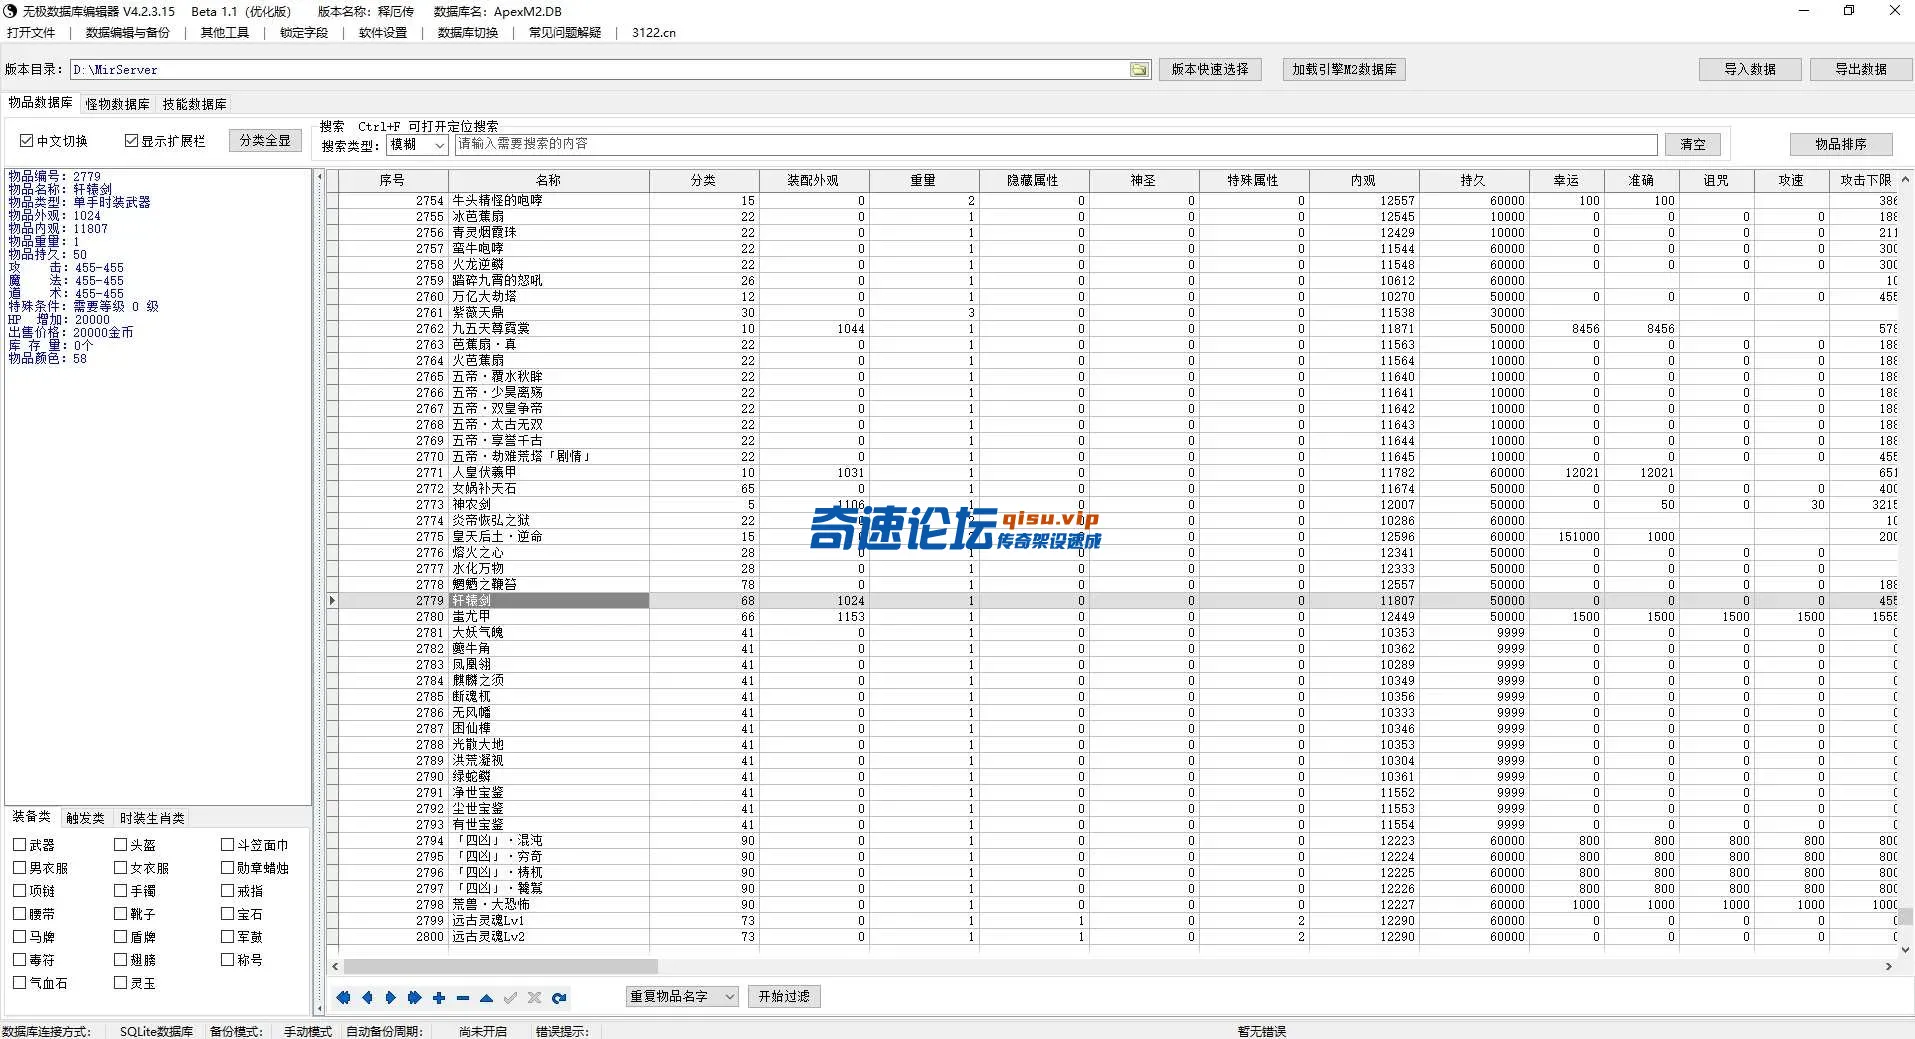Click 装配外观 column header
The image size is (1915, 1039).
(x=813, y=181)
